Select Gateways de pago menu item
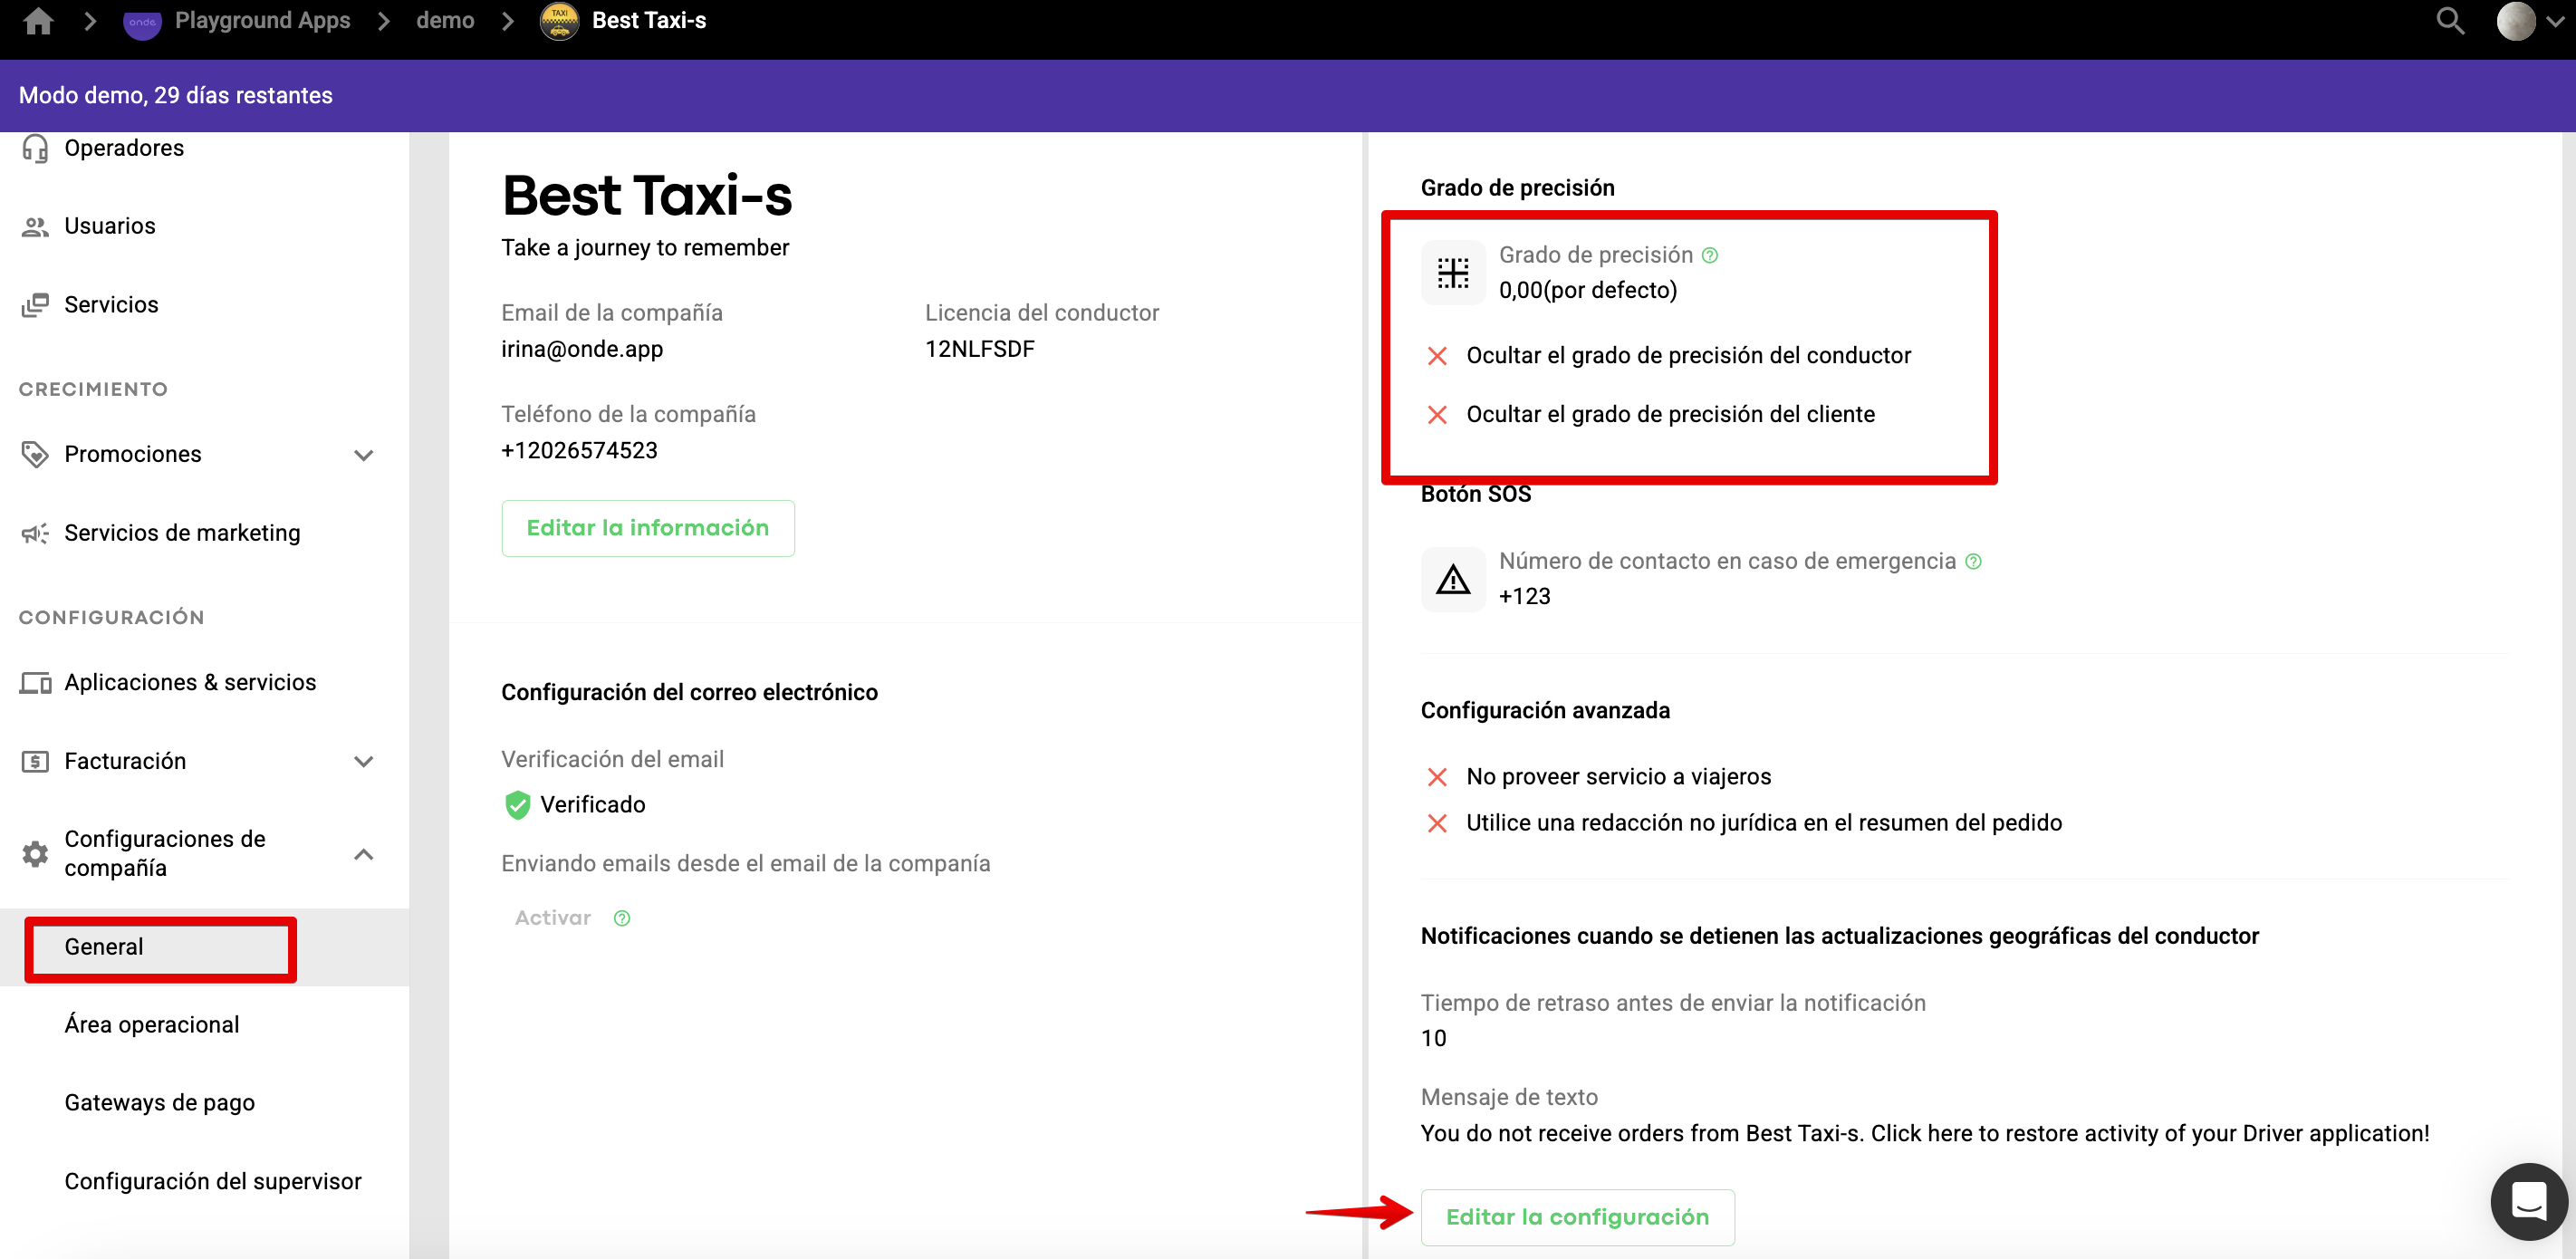The width and height of the screenshot is (2576, 1259). pyautogui.click(x=160, y=1102)
